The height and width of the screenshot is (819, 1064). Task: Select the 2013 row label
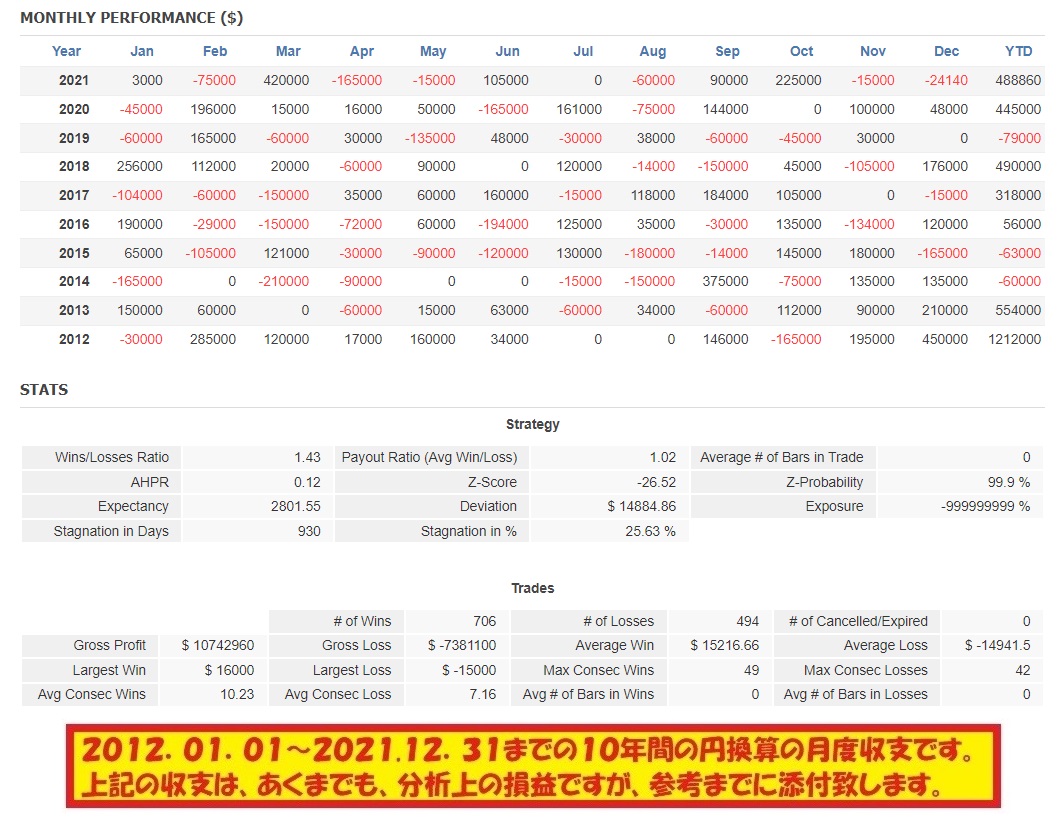(x=74, y=311)
